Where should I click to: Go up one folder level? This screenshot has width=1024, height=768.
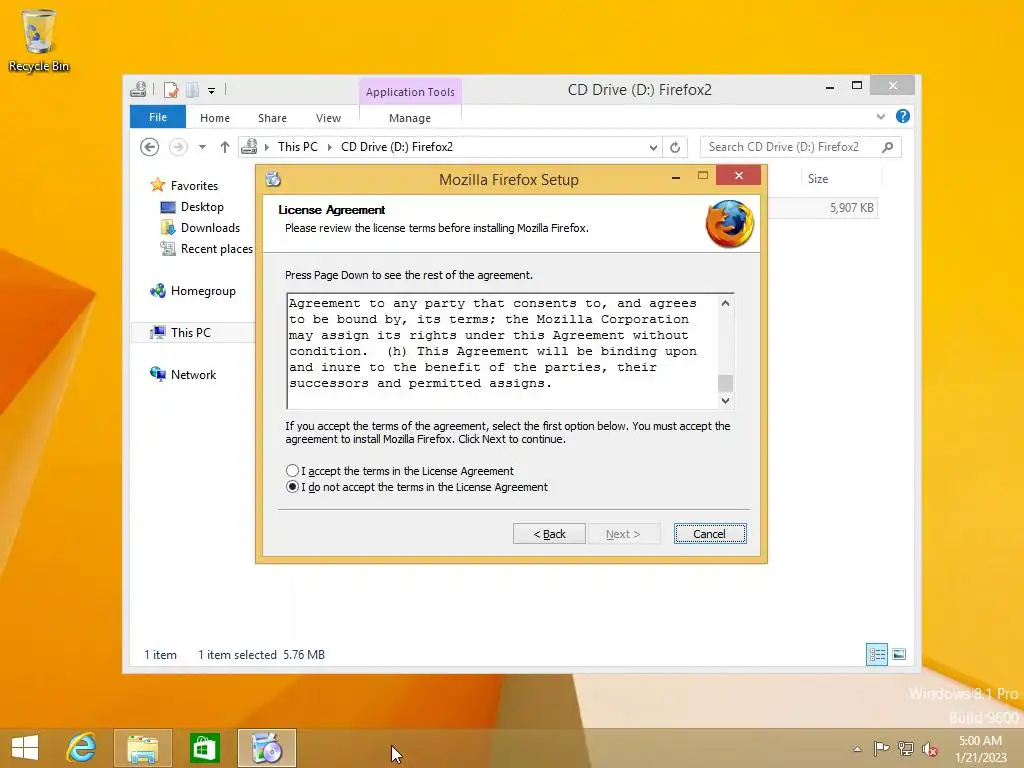pyautogui.click(x=225, y=147)
